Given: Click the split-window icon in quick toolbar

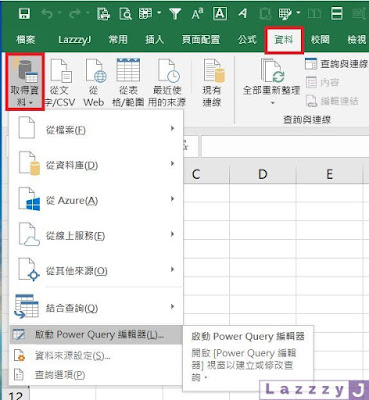Looking at the screenshot, I should click(336, 14).
